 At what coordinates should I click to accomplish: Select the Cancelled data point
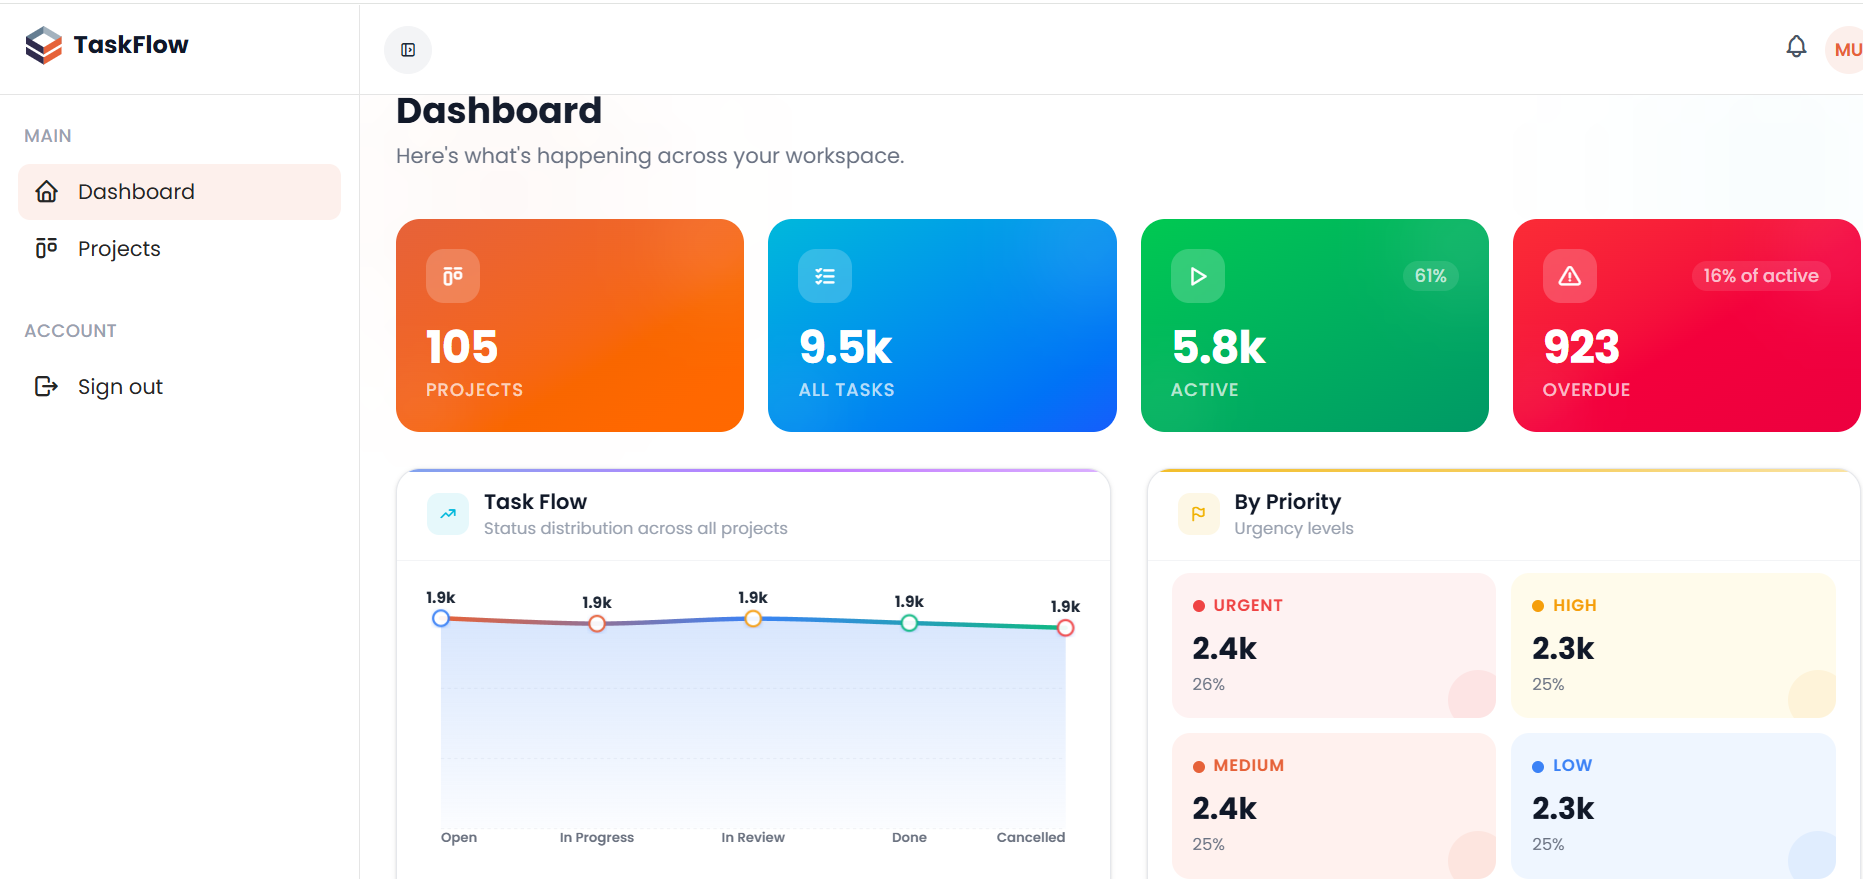(x=1066, y=628)
